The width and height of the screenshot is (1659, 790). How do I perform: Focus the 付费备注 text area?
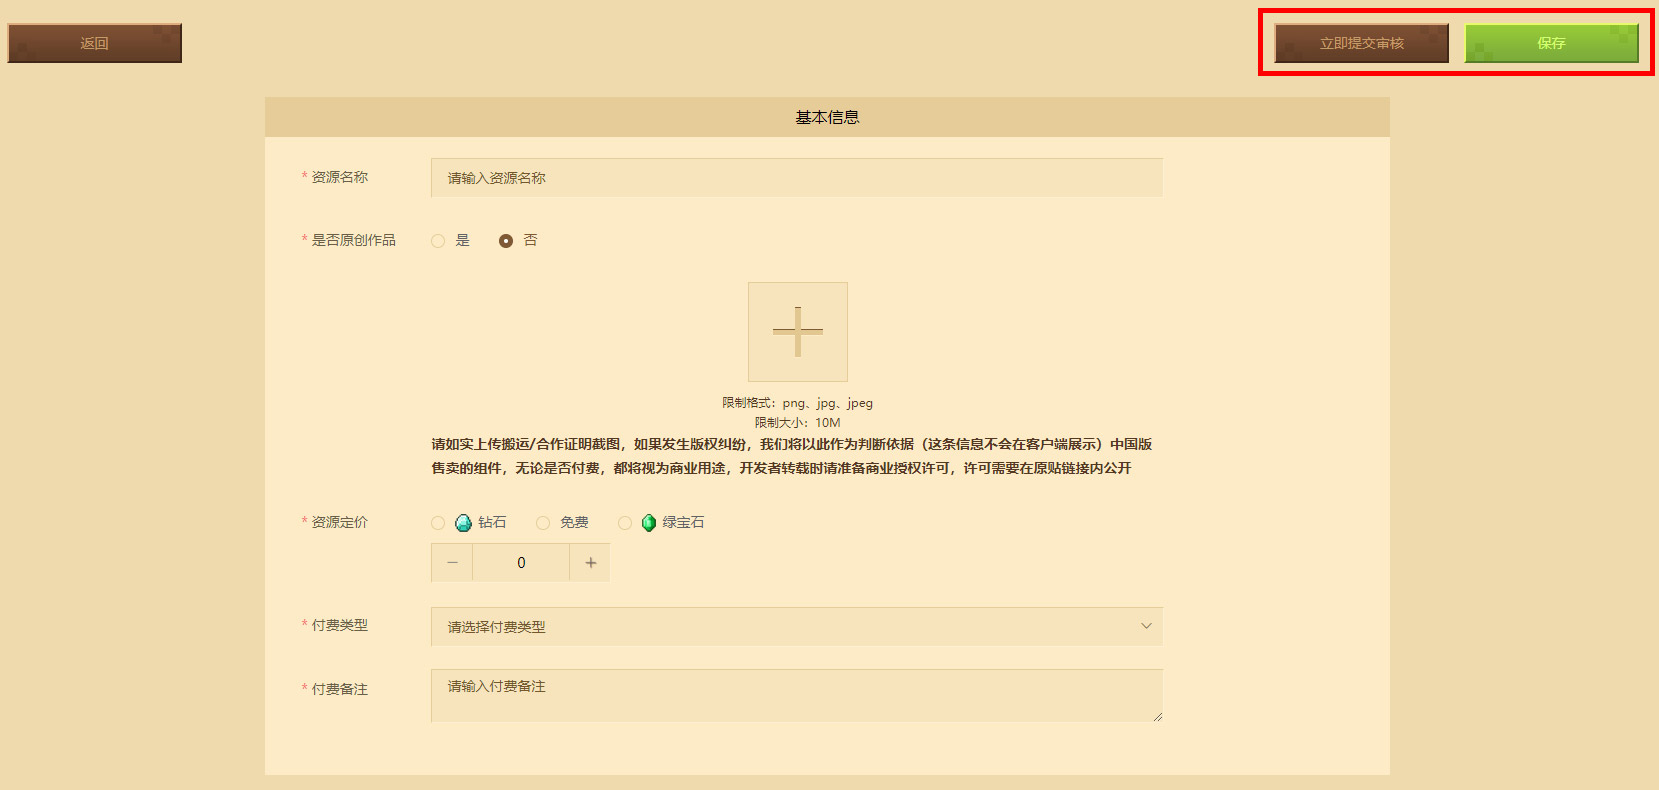(x=797, y=695)
